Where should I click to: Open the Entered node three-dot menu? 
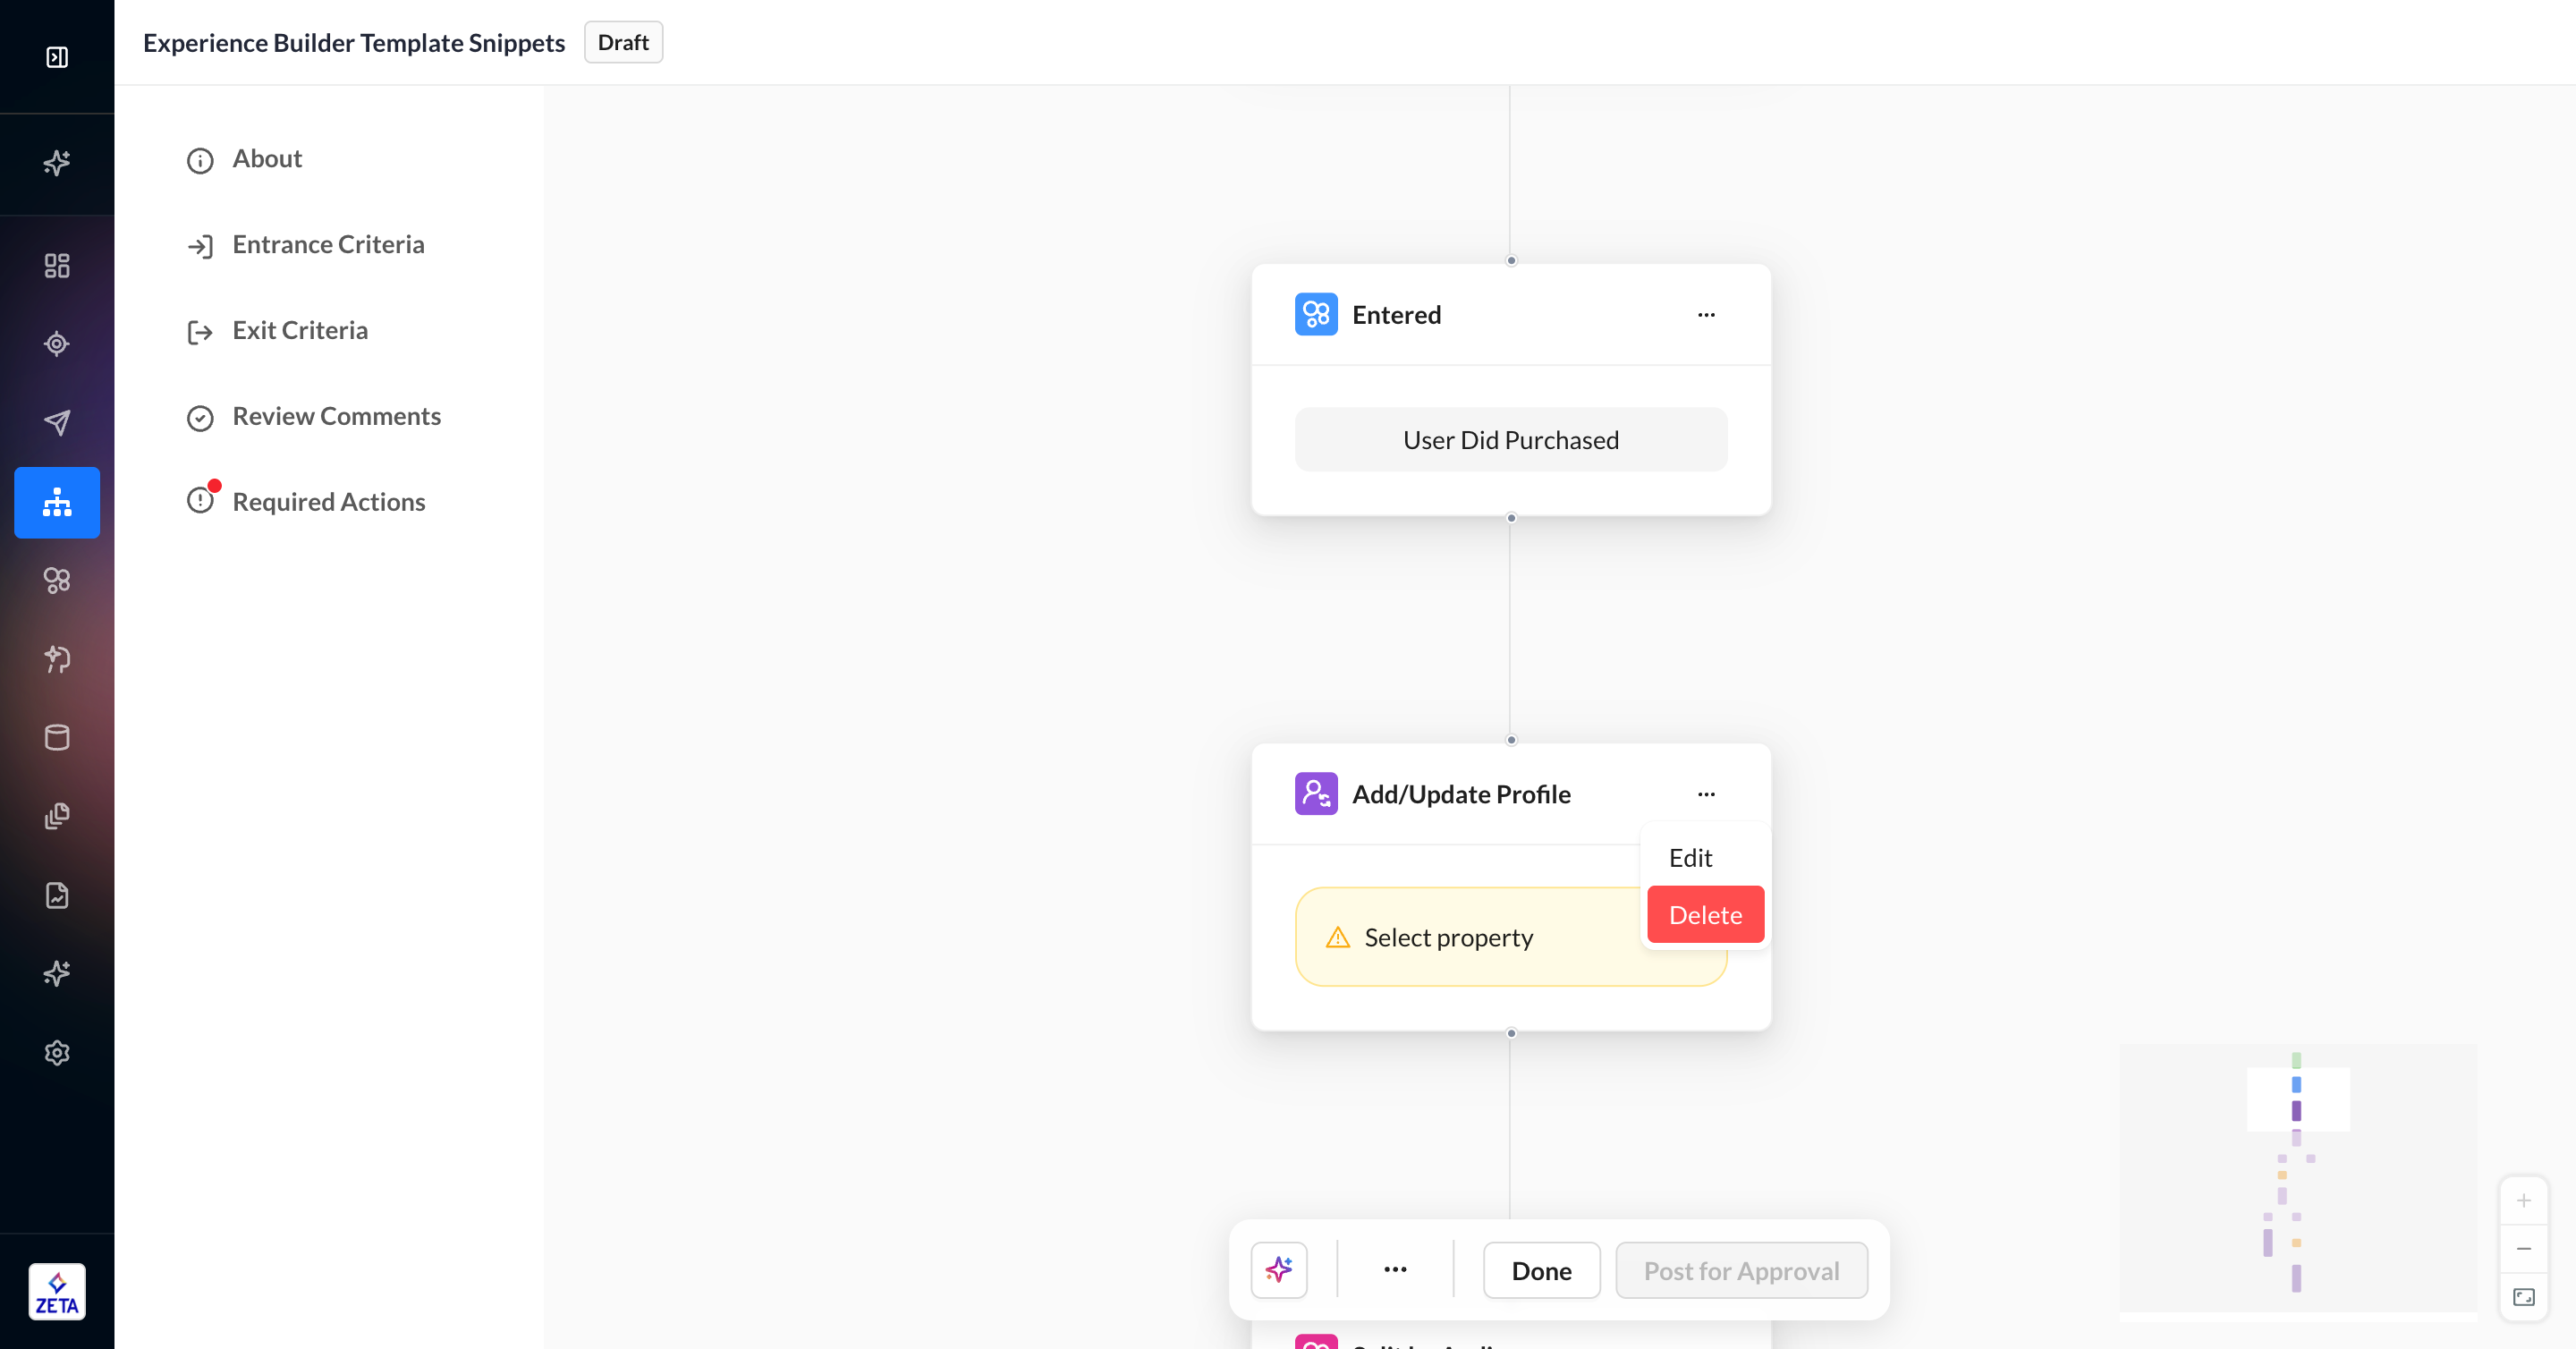(x=1706, y=315)
